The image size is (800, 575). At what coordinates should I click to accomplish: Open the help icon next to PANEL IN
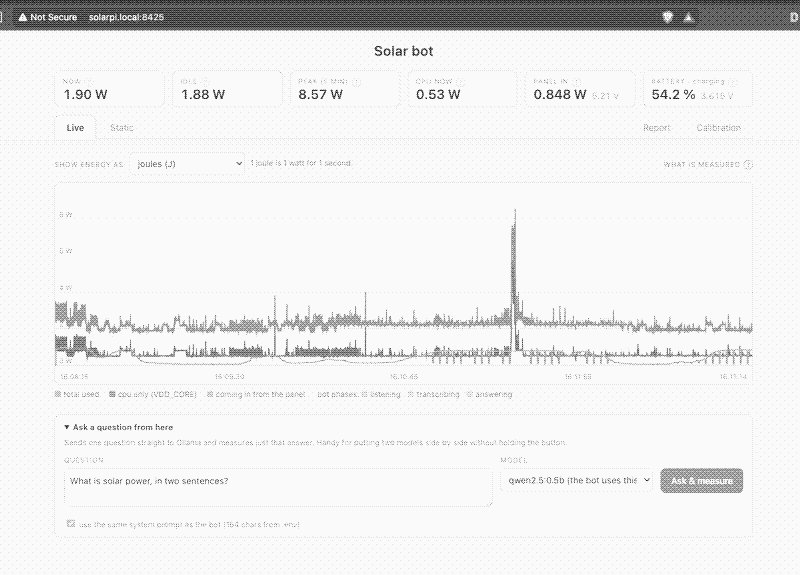[577, 82]
